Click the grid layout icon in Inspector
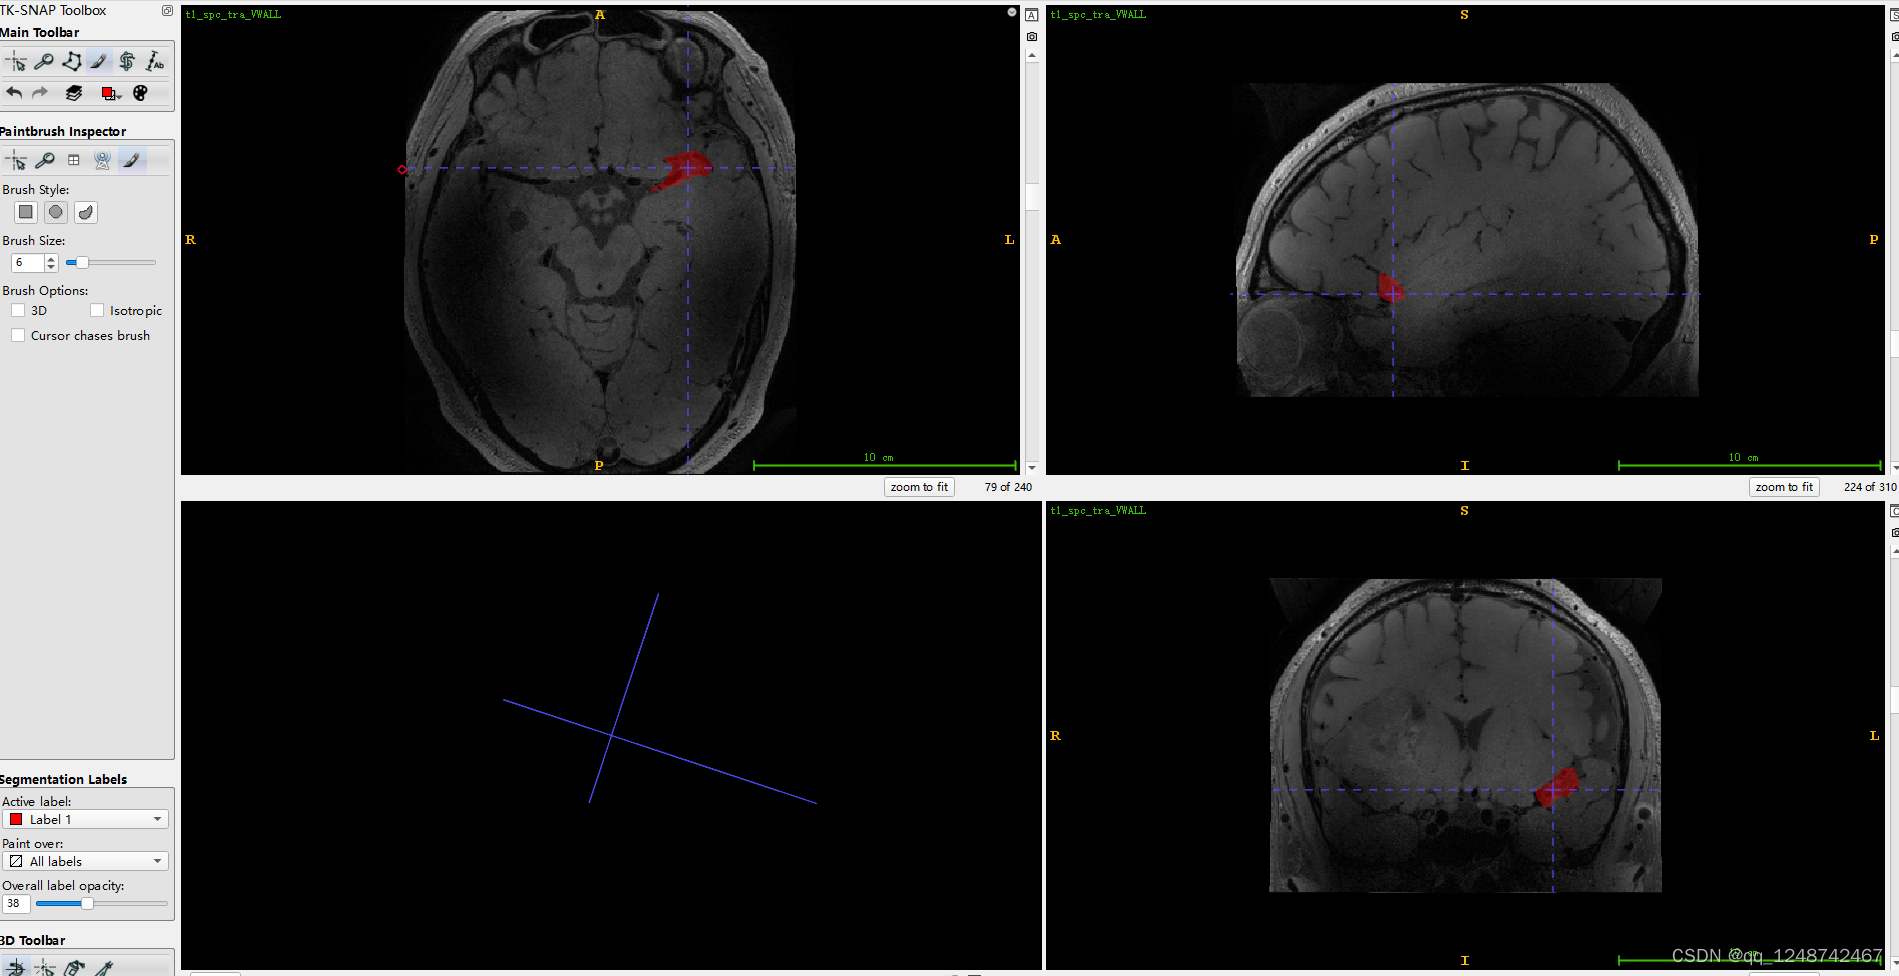This screenshot has height=976, width=1899. pyautogui.click(x=73, y=160)
